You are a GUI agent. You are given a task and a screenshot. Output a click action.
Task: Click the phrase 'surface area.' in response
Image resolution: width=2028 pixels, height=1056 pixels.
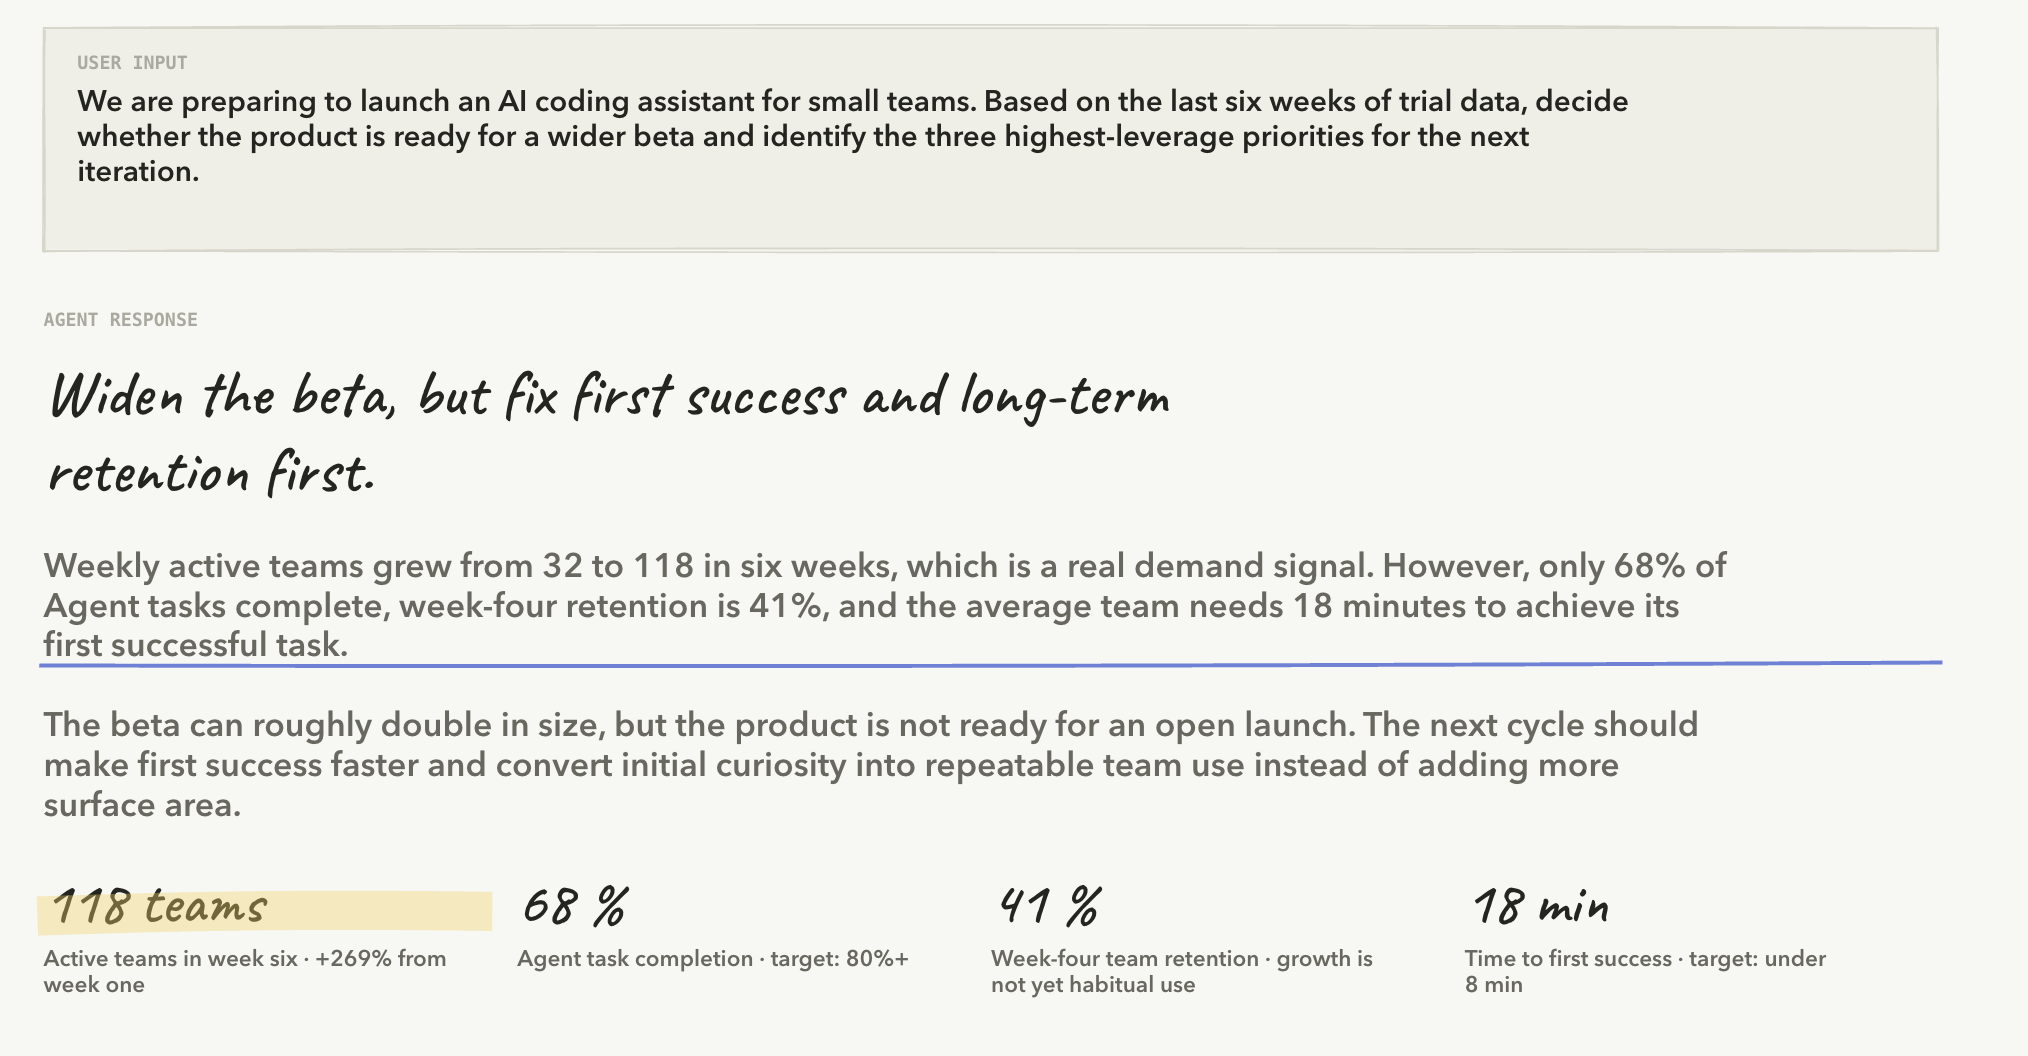point(142,805)
